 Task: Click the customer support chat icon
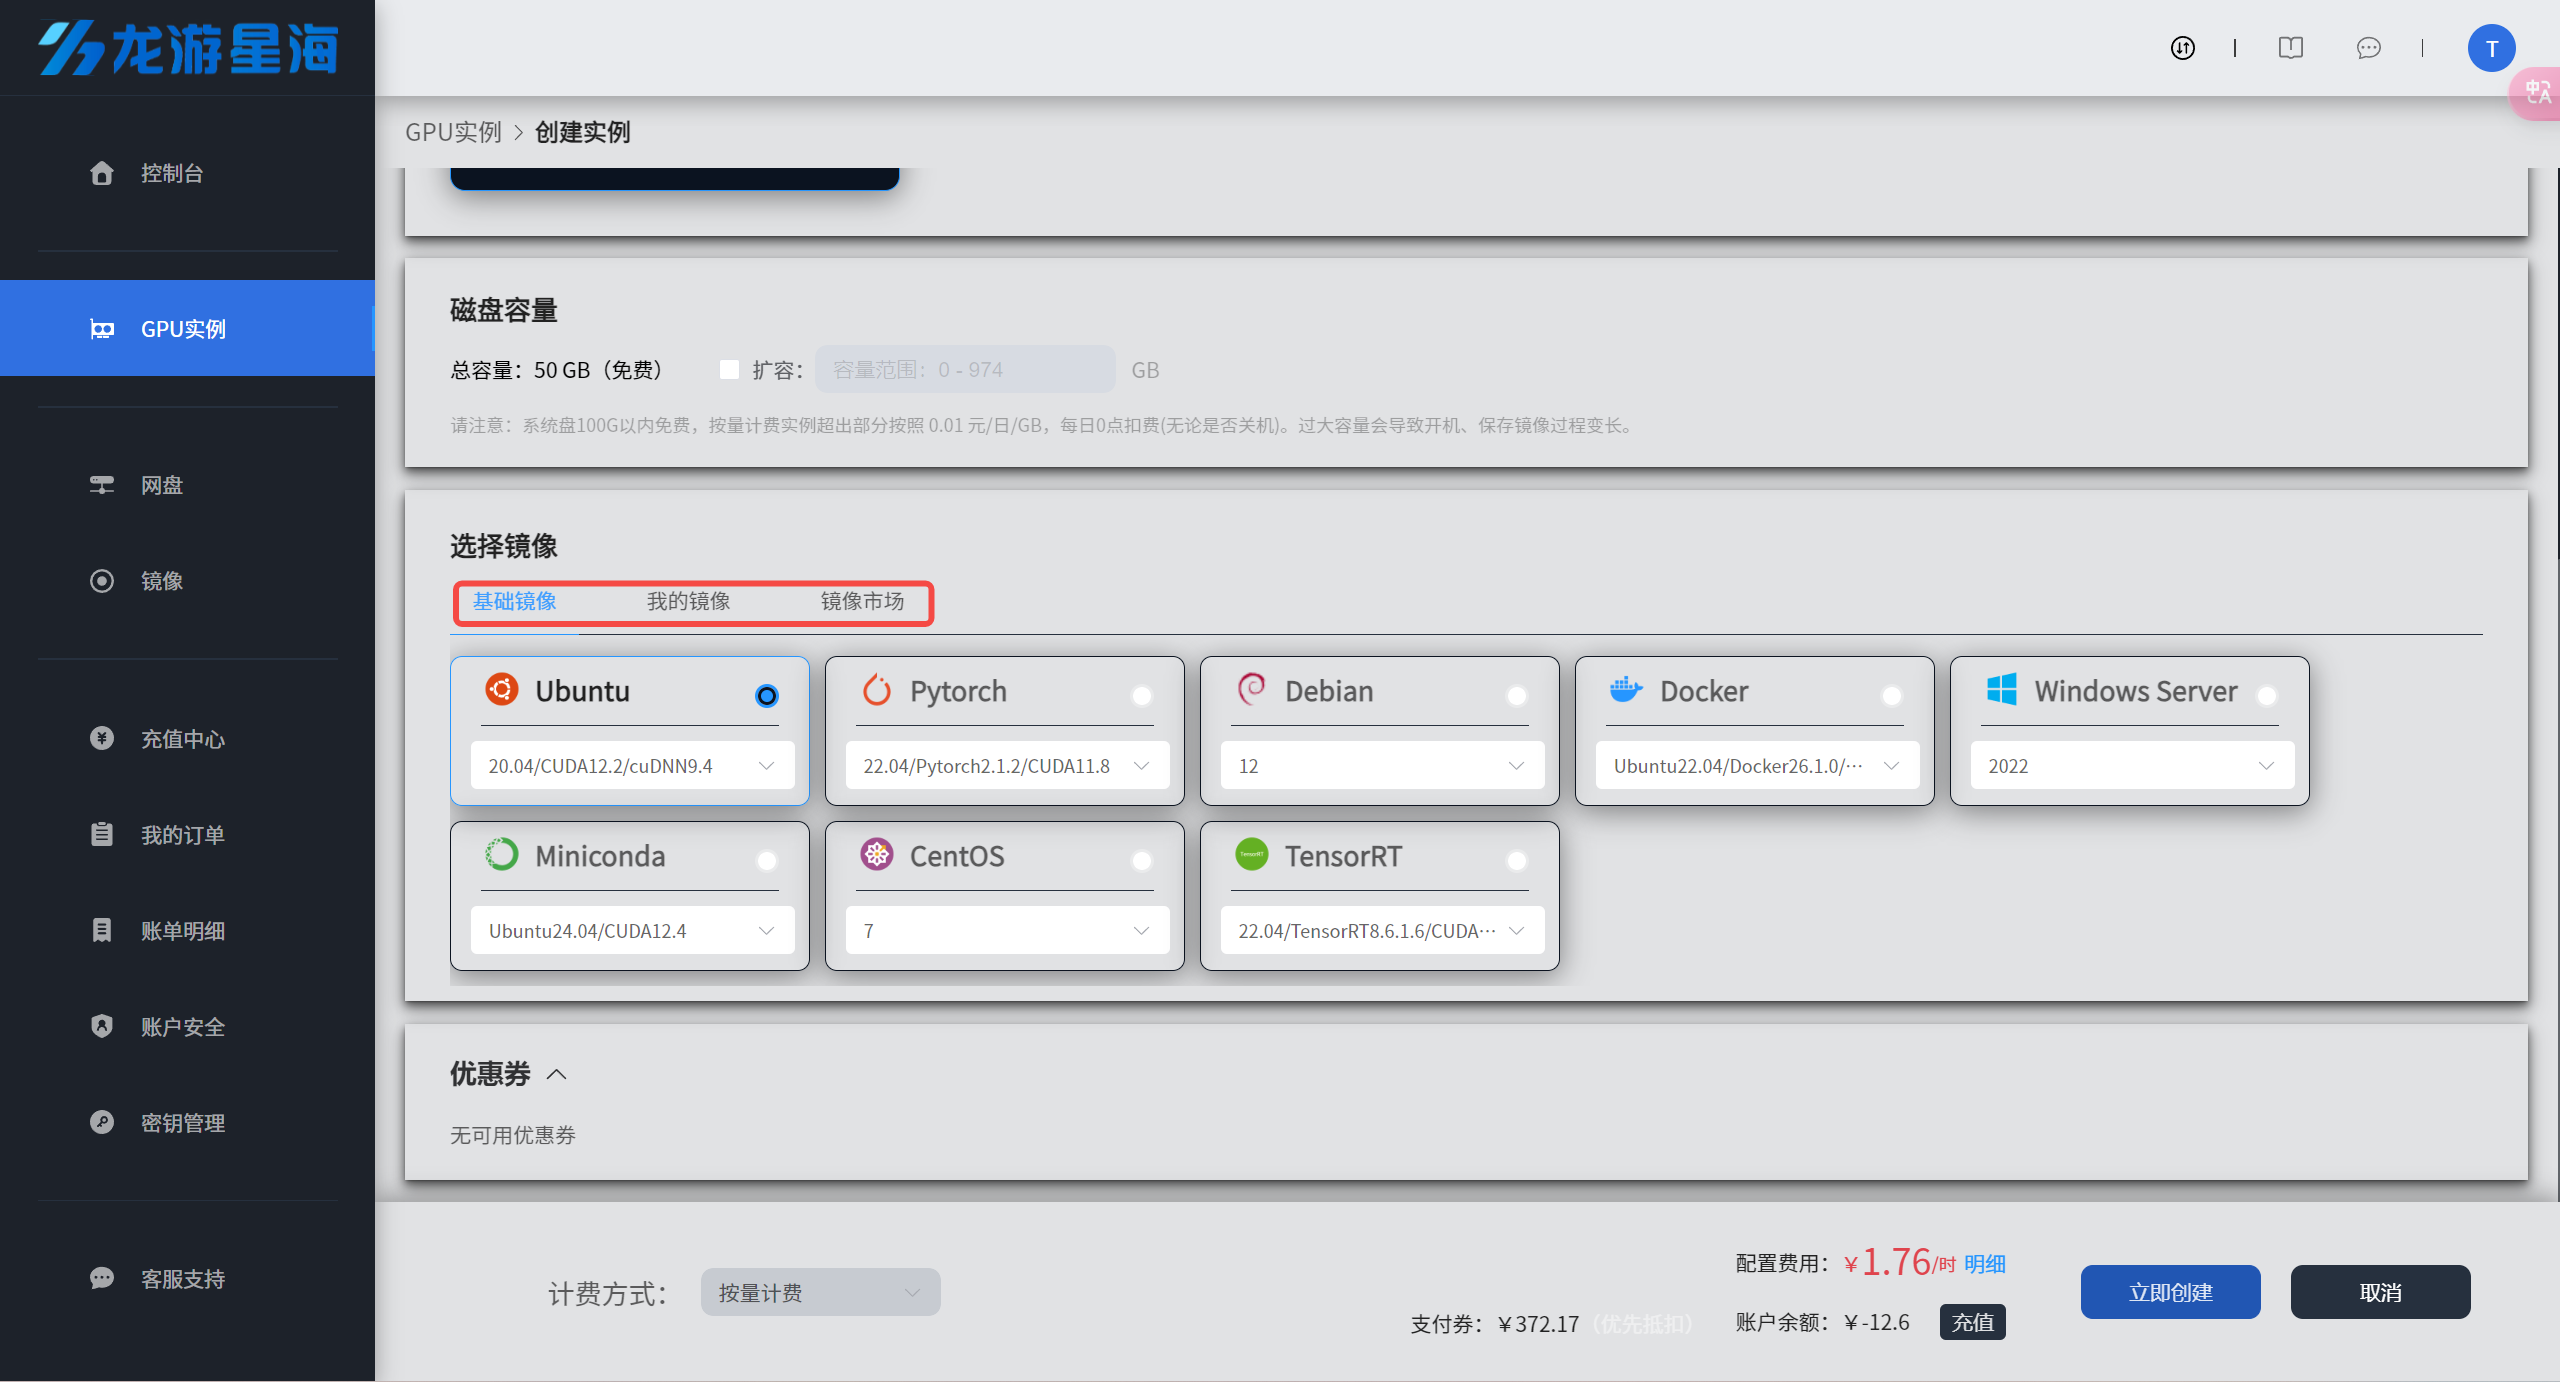tap(101, 1278)
